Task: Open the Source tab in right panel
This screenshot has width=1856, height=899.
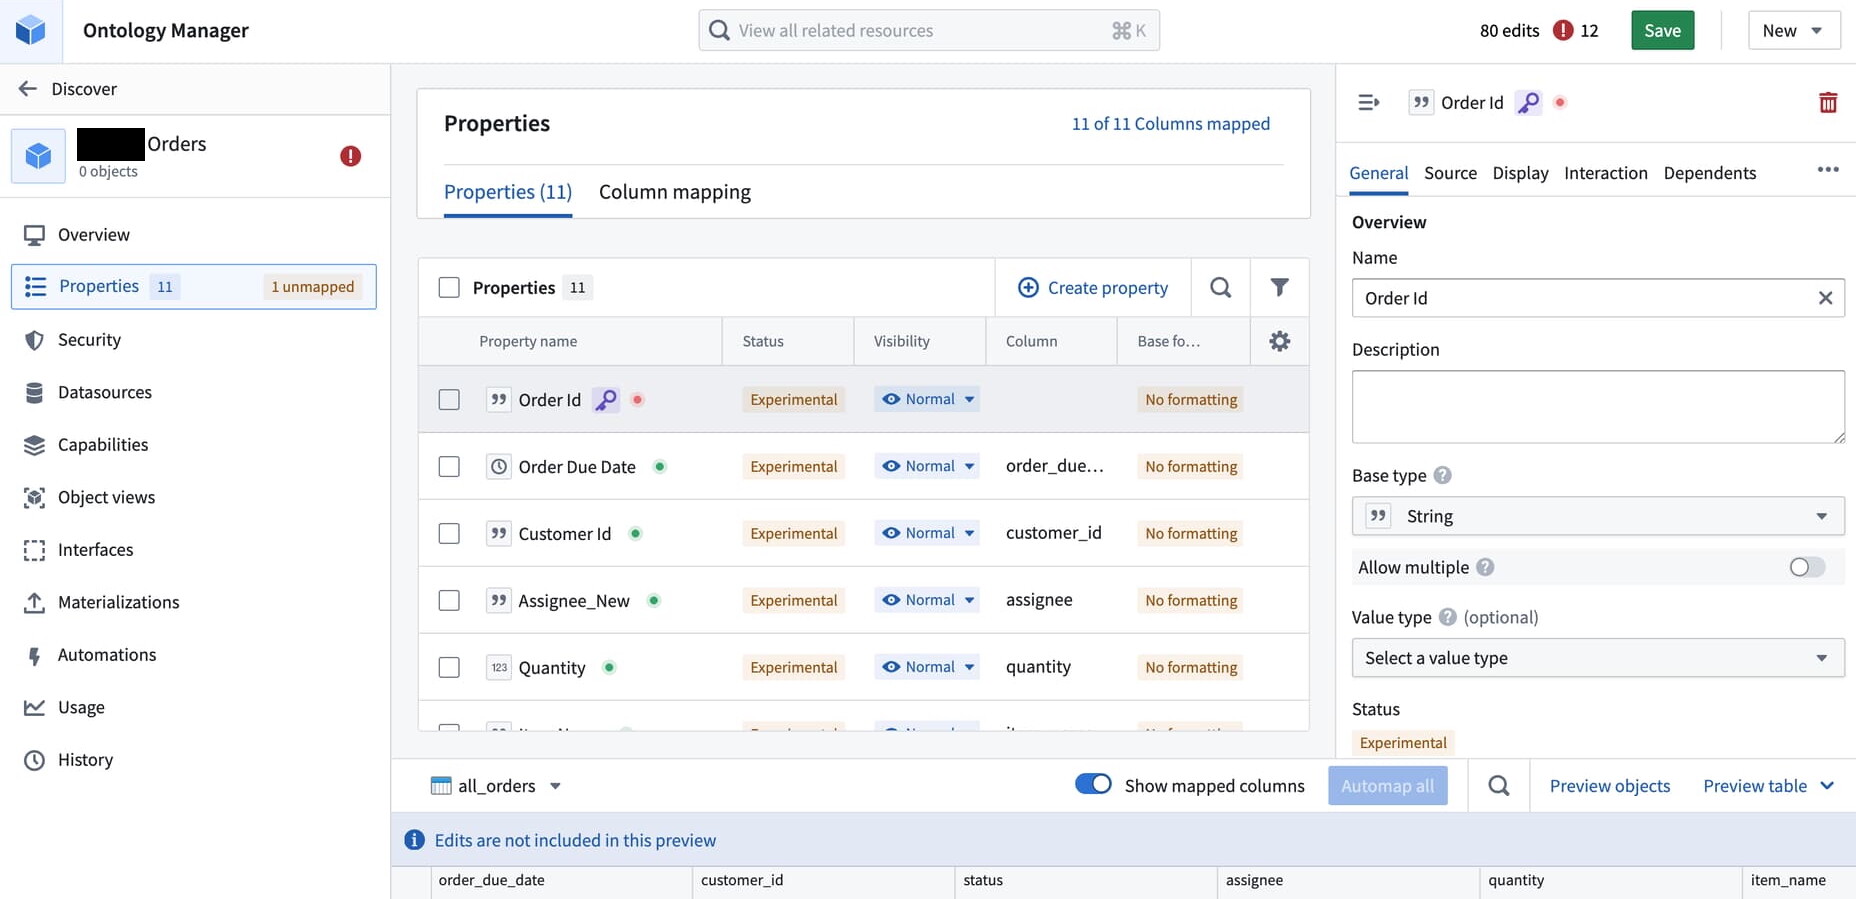Action: tap(1450, 173)
